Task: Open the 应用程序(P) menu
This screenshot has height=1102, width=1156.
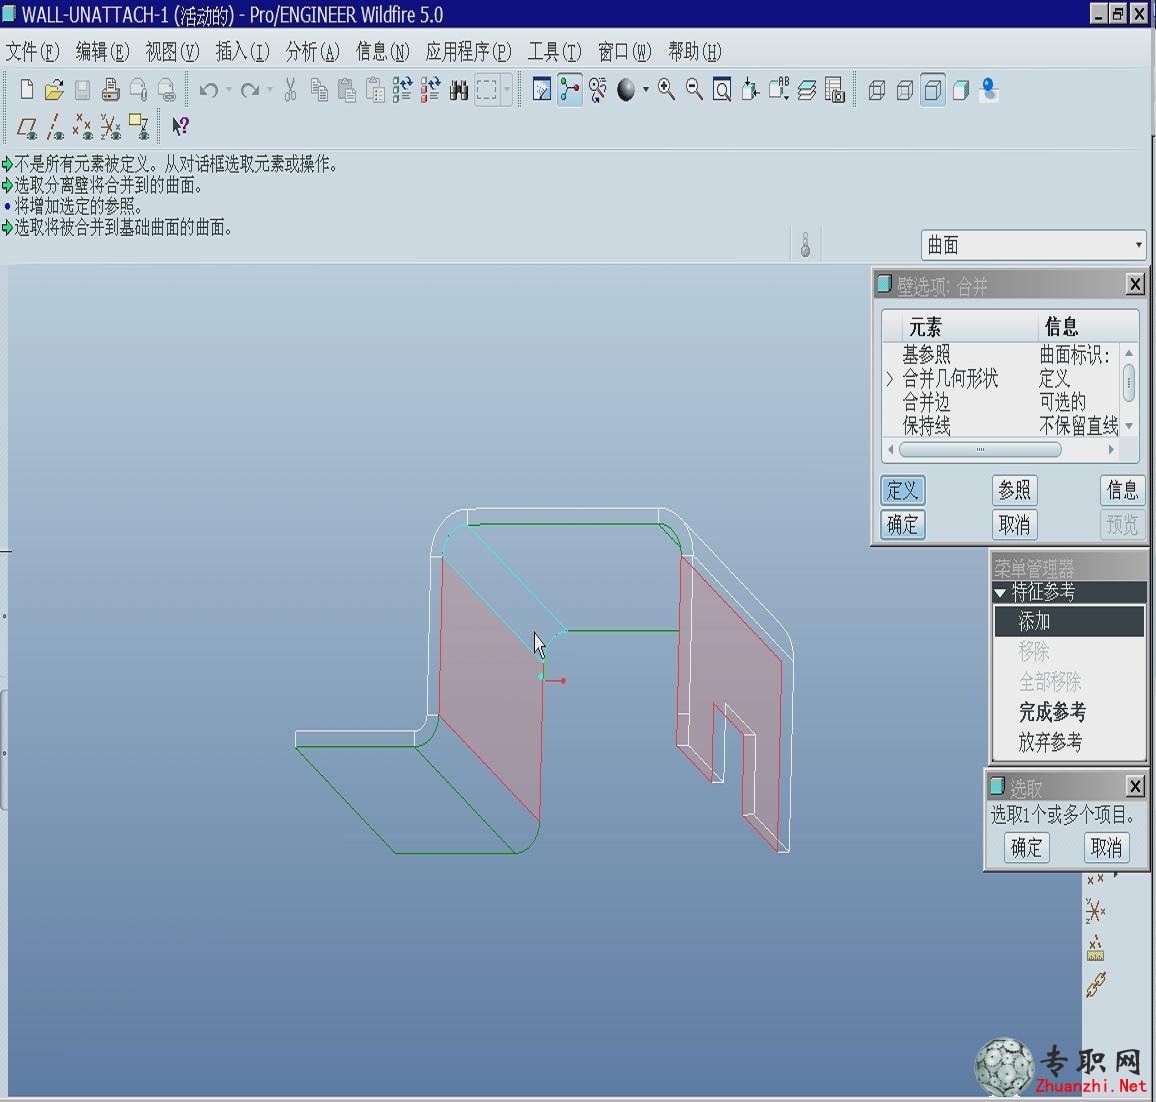Action: click(x=468, y=52)
